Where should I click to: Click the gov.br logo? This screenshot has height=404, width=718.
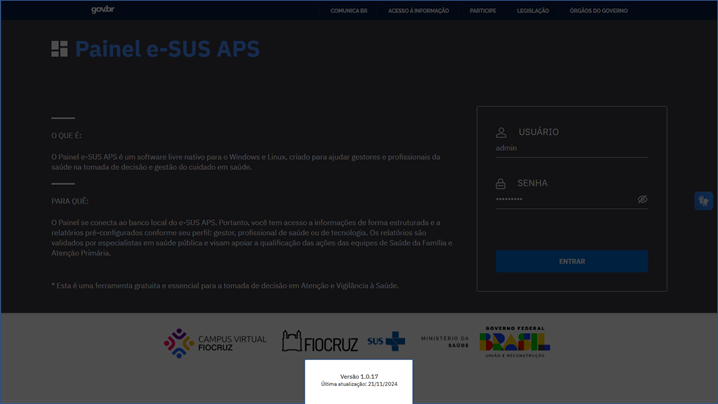(x=103, y=10)
